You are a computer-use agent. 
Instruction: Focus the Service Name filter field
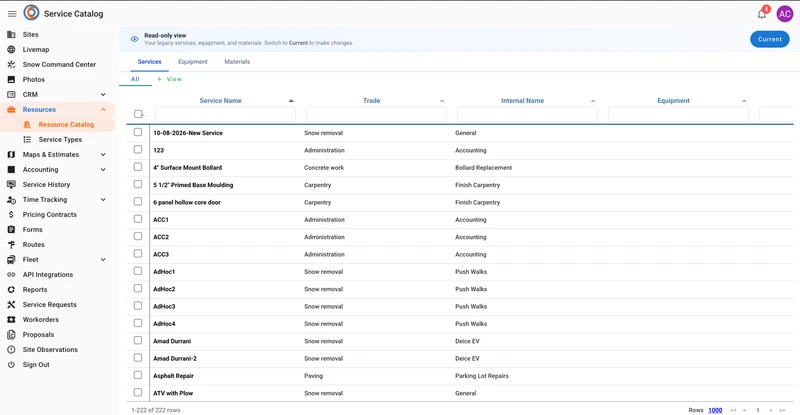[x=226, y=114]
